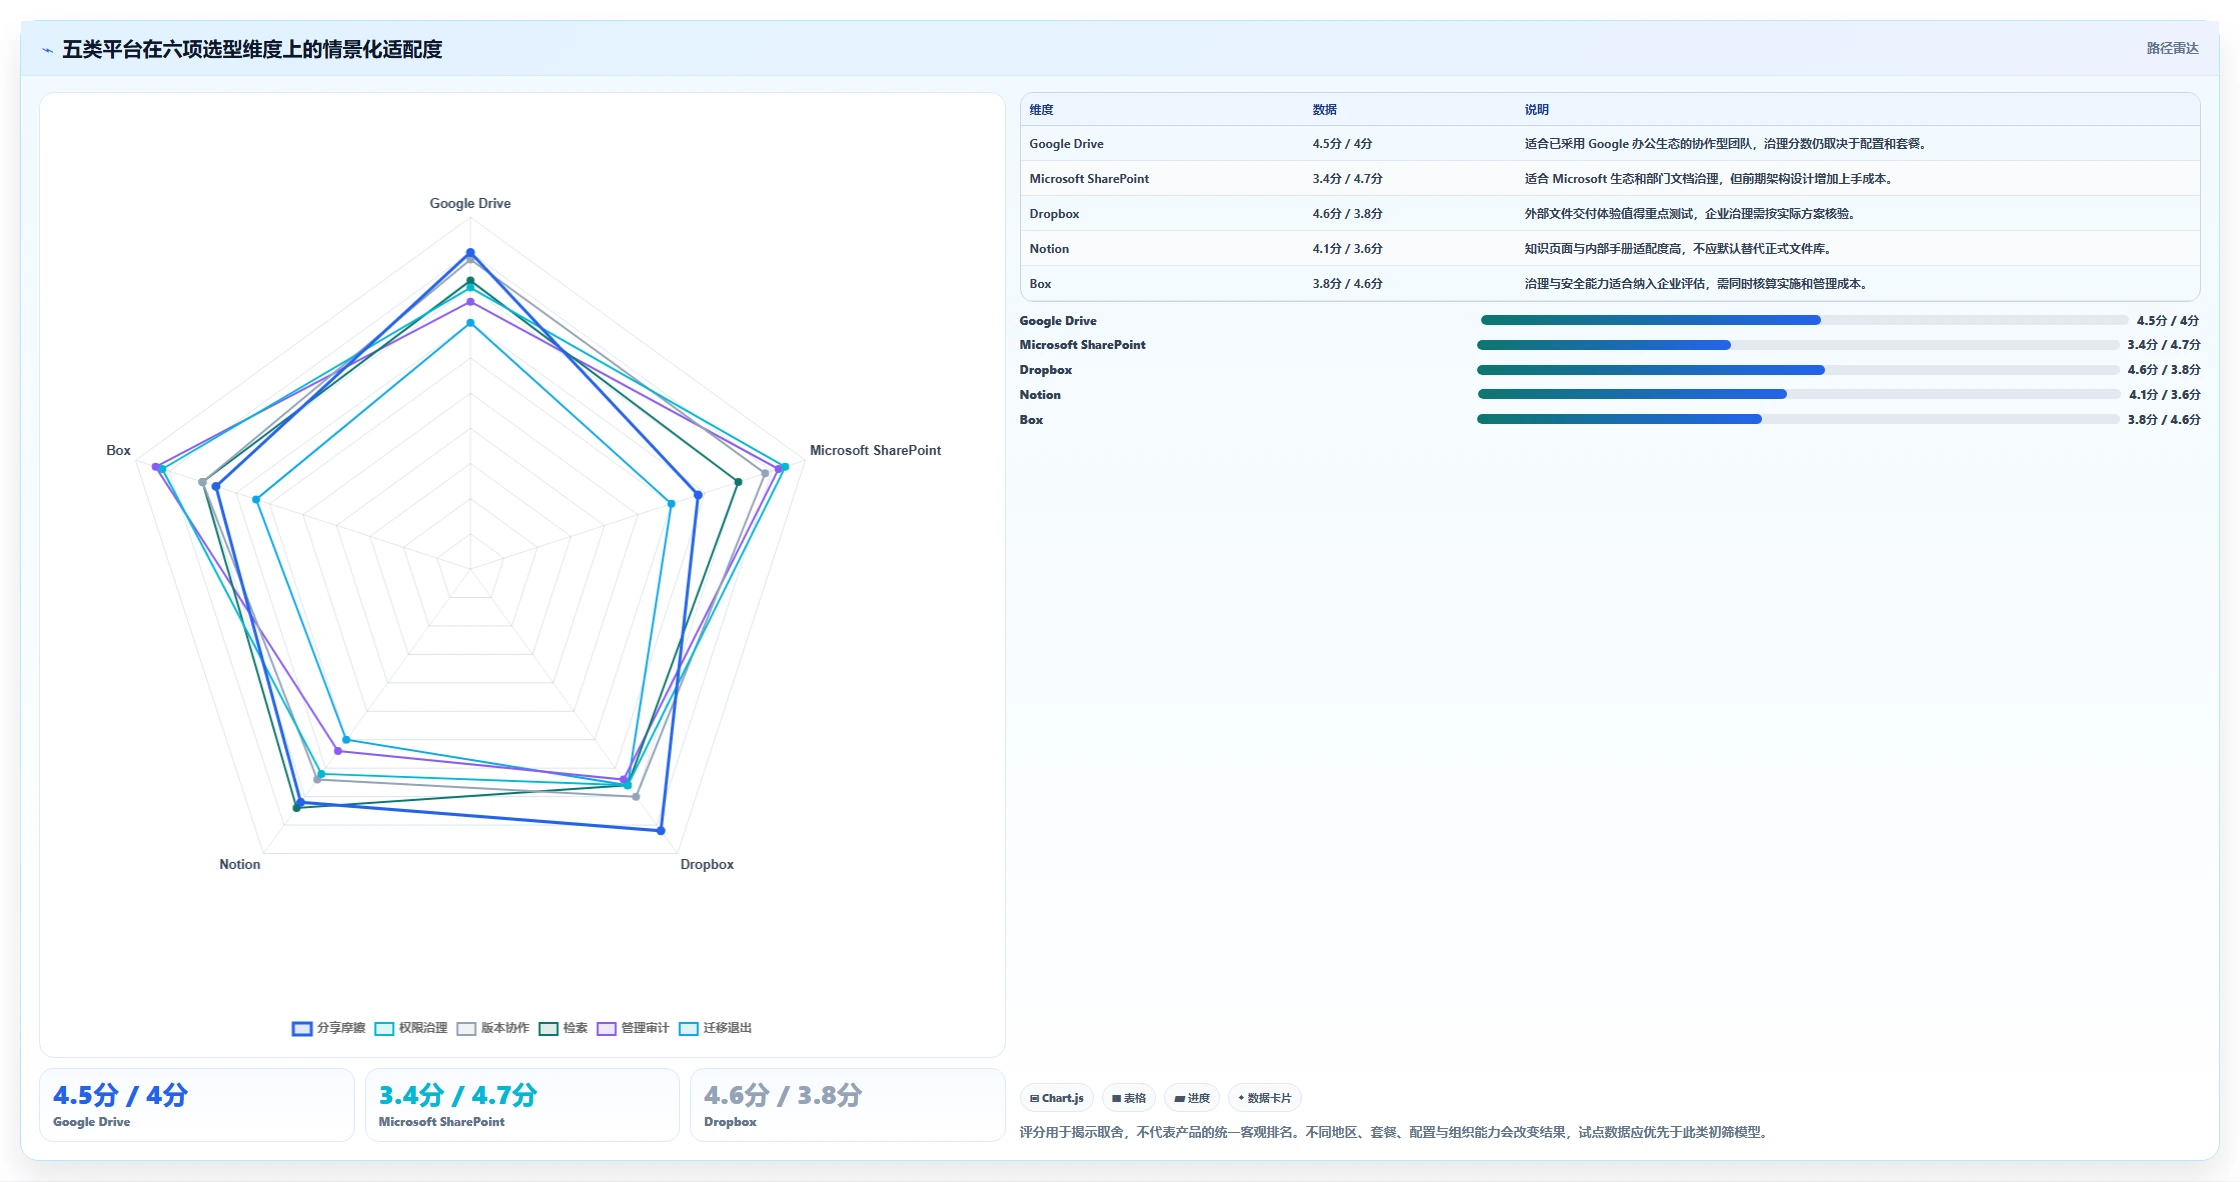This screenshot has width=2240, height=1182.
Task: Click the 迁移退出 data point on Box axis
Action: click(256, 499)
